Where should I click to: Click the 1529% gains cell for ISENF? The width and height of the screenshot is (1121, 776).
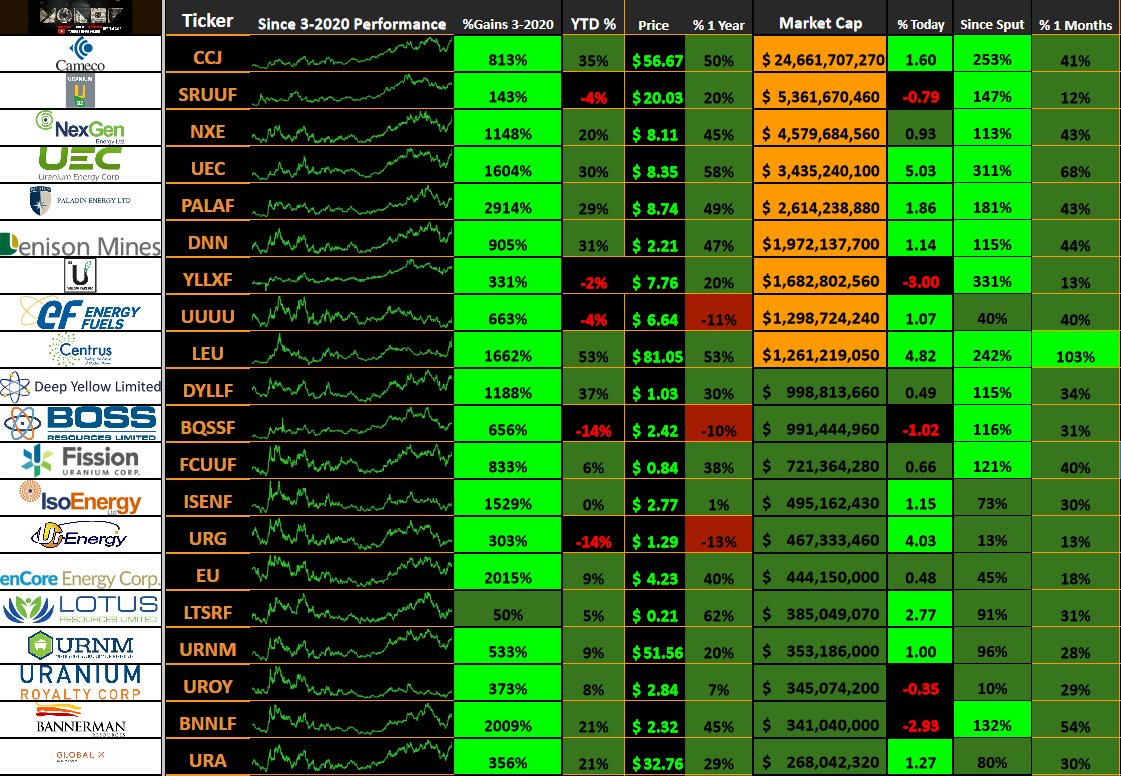pos(508,499)
